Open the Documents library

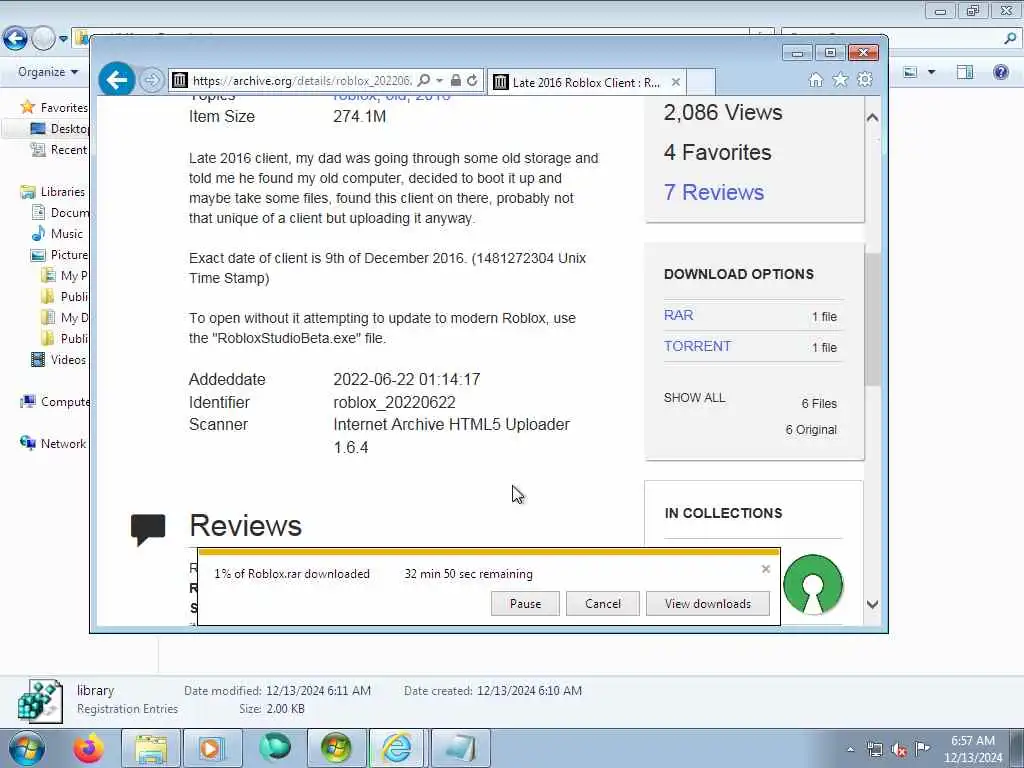(x=60, y=212)
